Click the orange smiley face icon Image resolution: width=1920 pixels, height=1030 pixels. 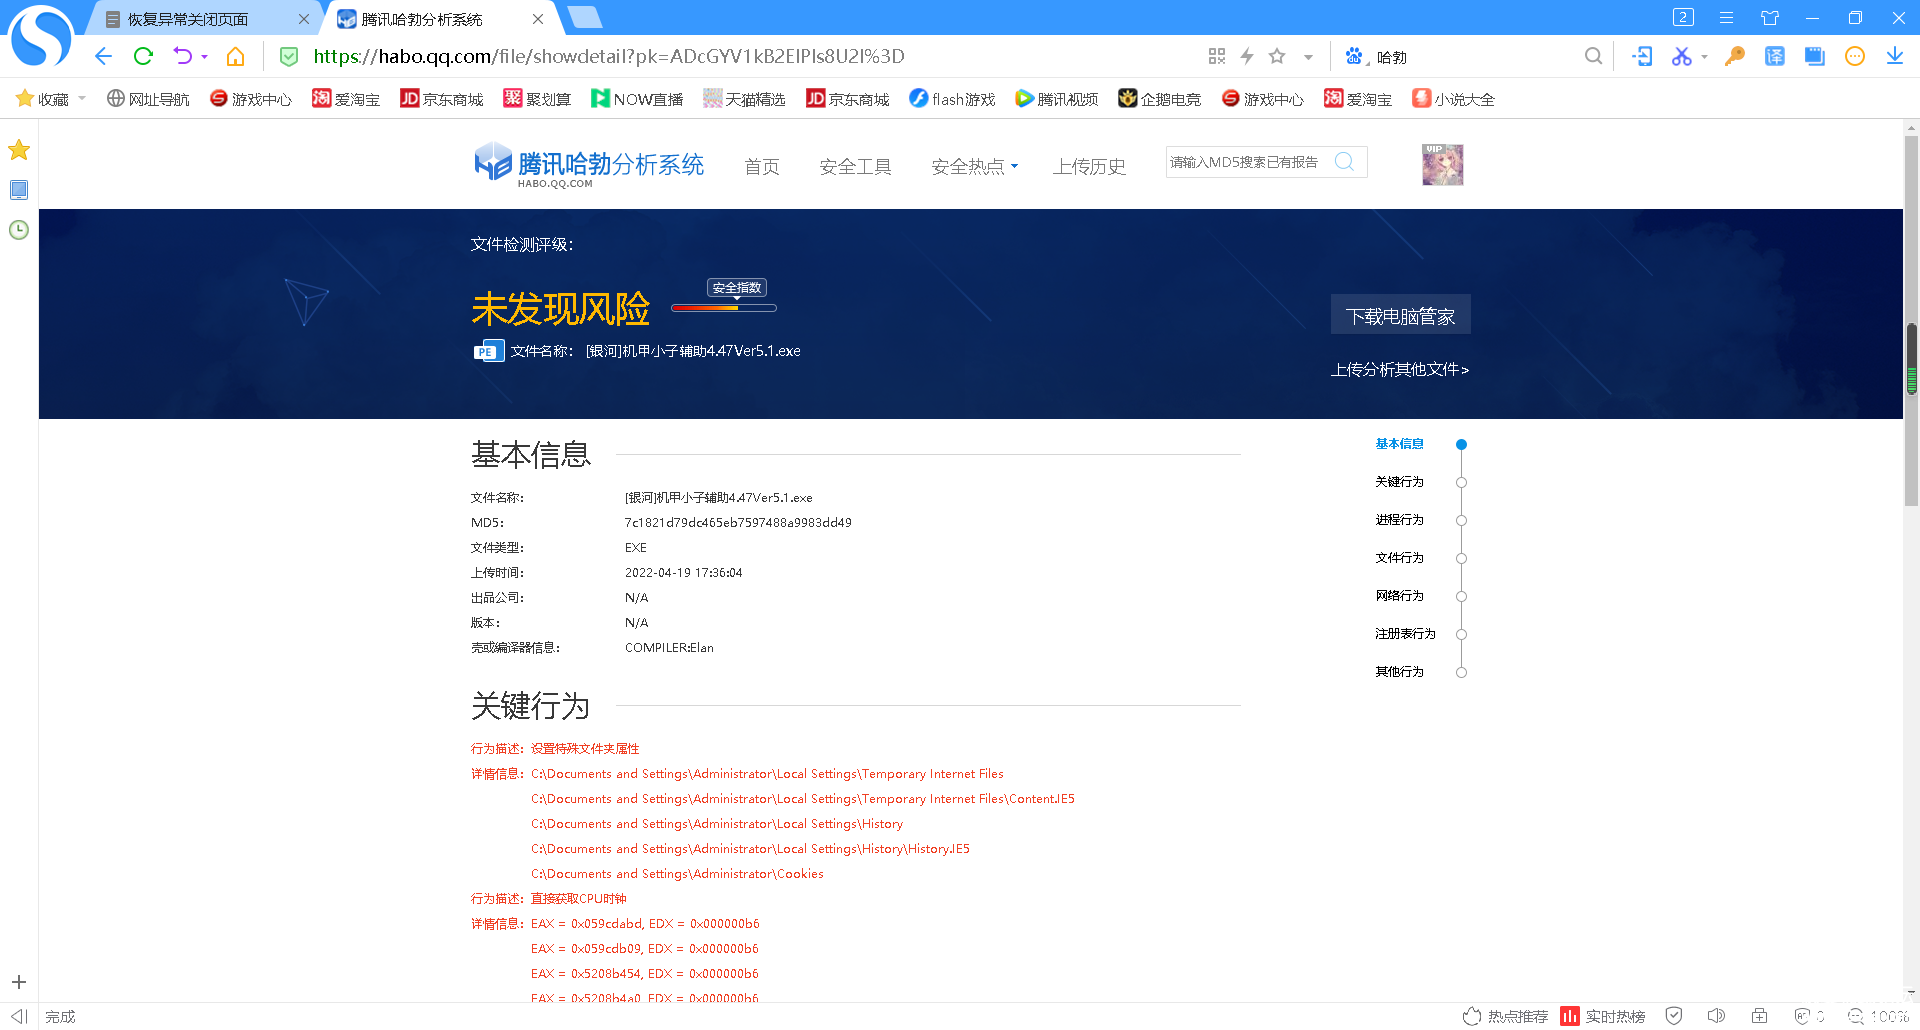click(1855, 57)
